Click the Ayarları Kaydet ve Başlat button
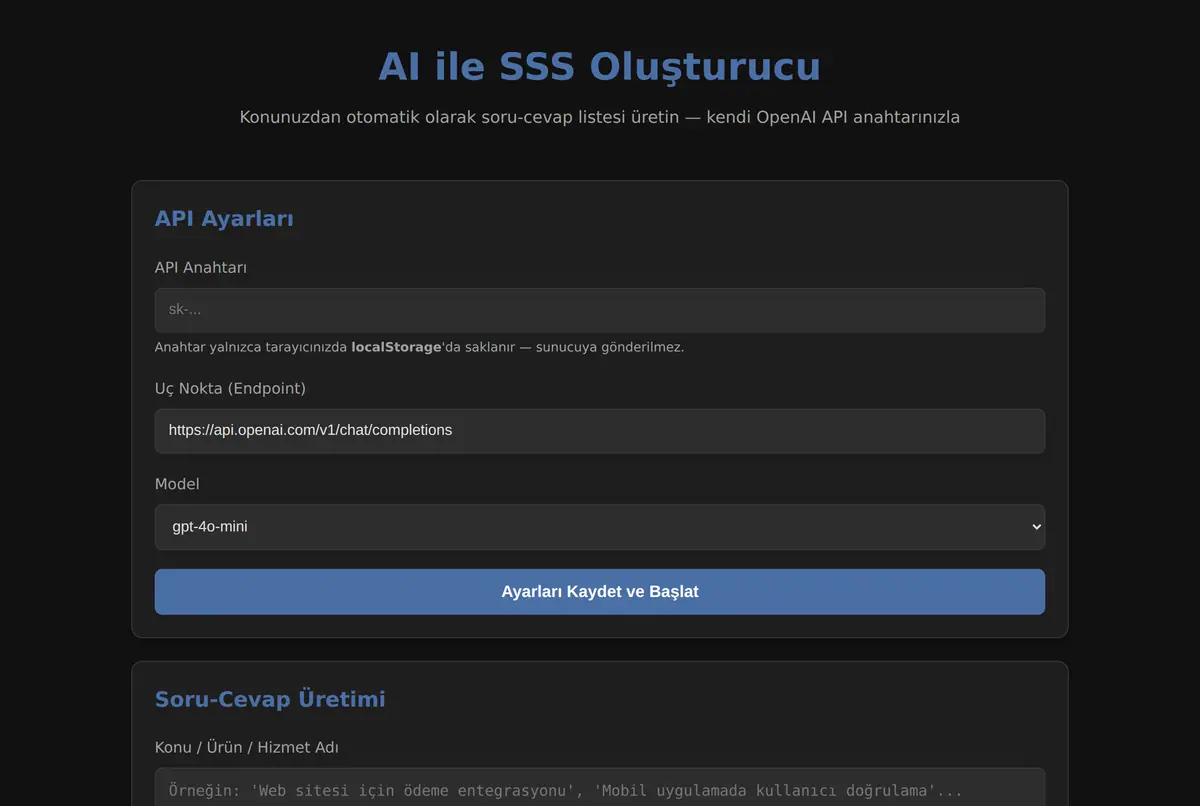Viewport: 1200px width, 806px height. 600,591
